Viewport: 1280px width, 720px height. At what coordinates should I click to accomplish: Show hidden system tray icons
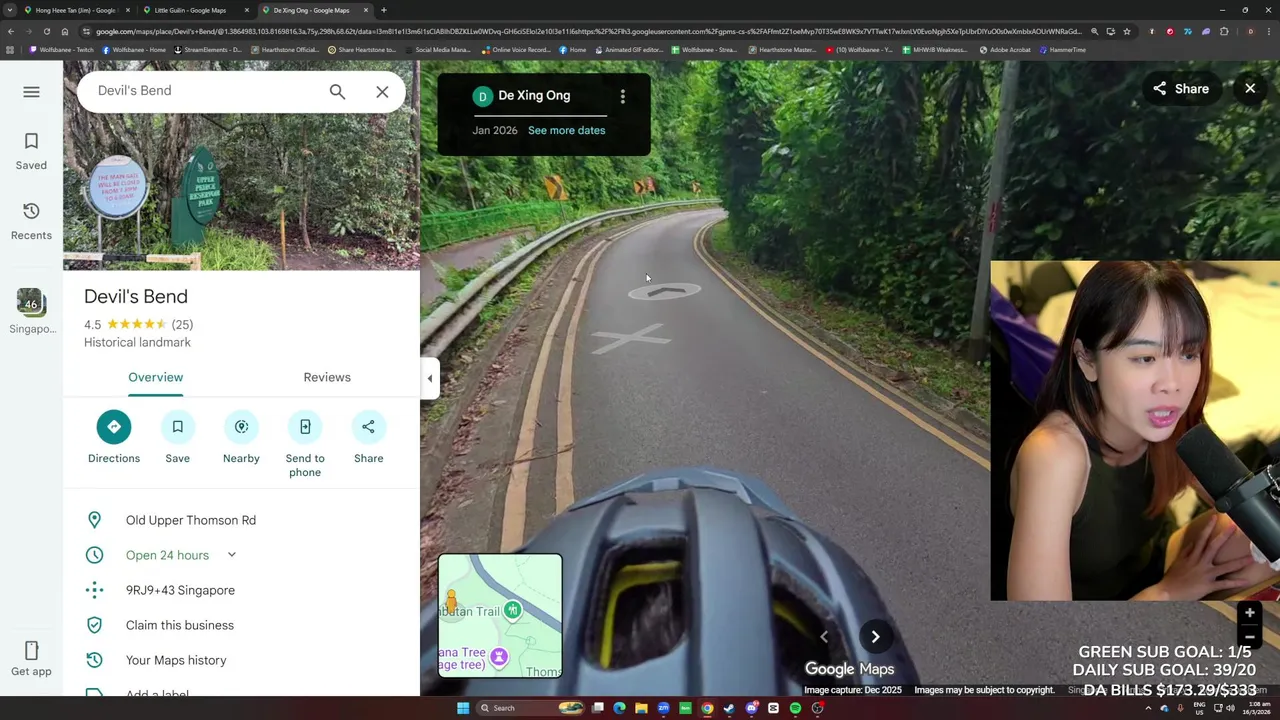pyautogui.click(x=1148, y=708)
